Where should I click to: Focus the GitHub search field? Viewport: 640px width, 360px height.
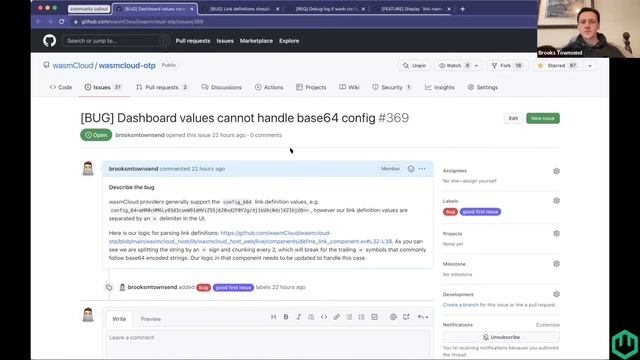click(116, 41)
